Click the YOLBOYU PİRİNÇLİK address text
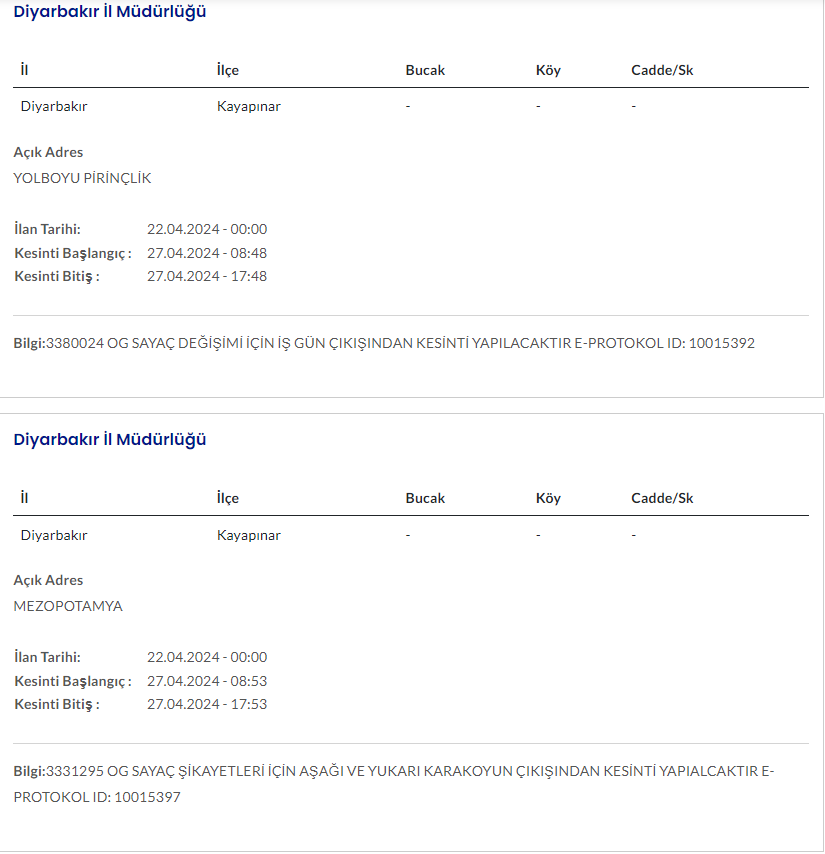 (82, 178)
